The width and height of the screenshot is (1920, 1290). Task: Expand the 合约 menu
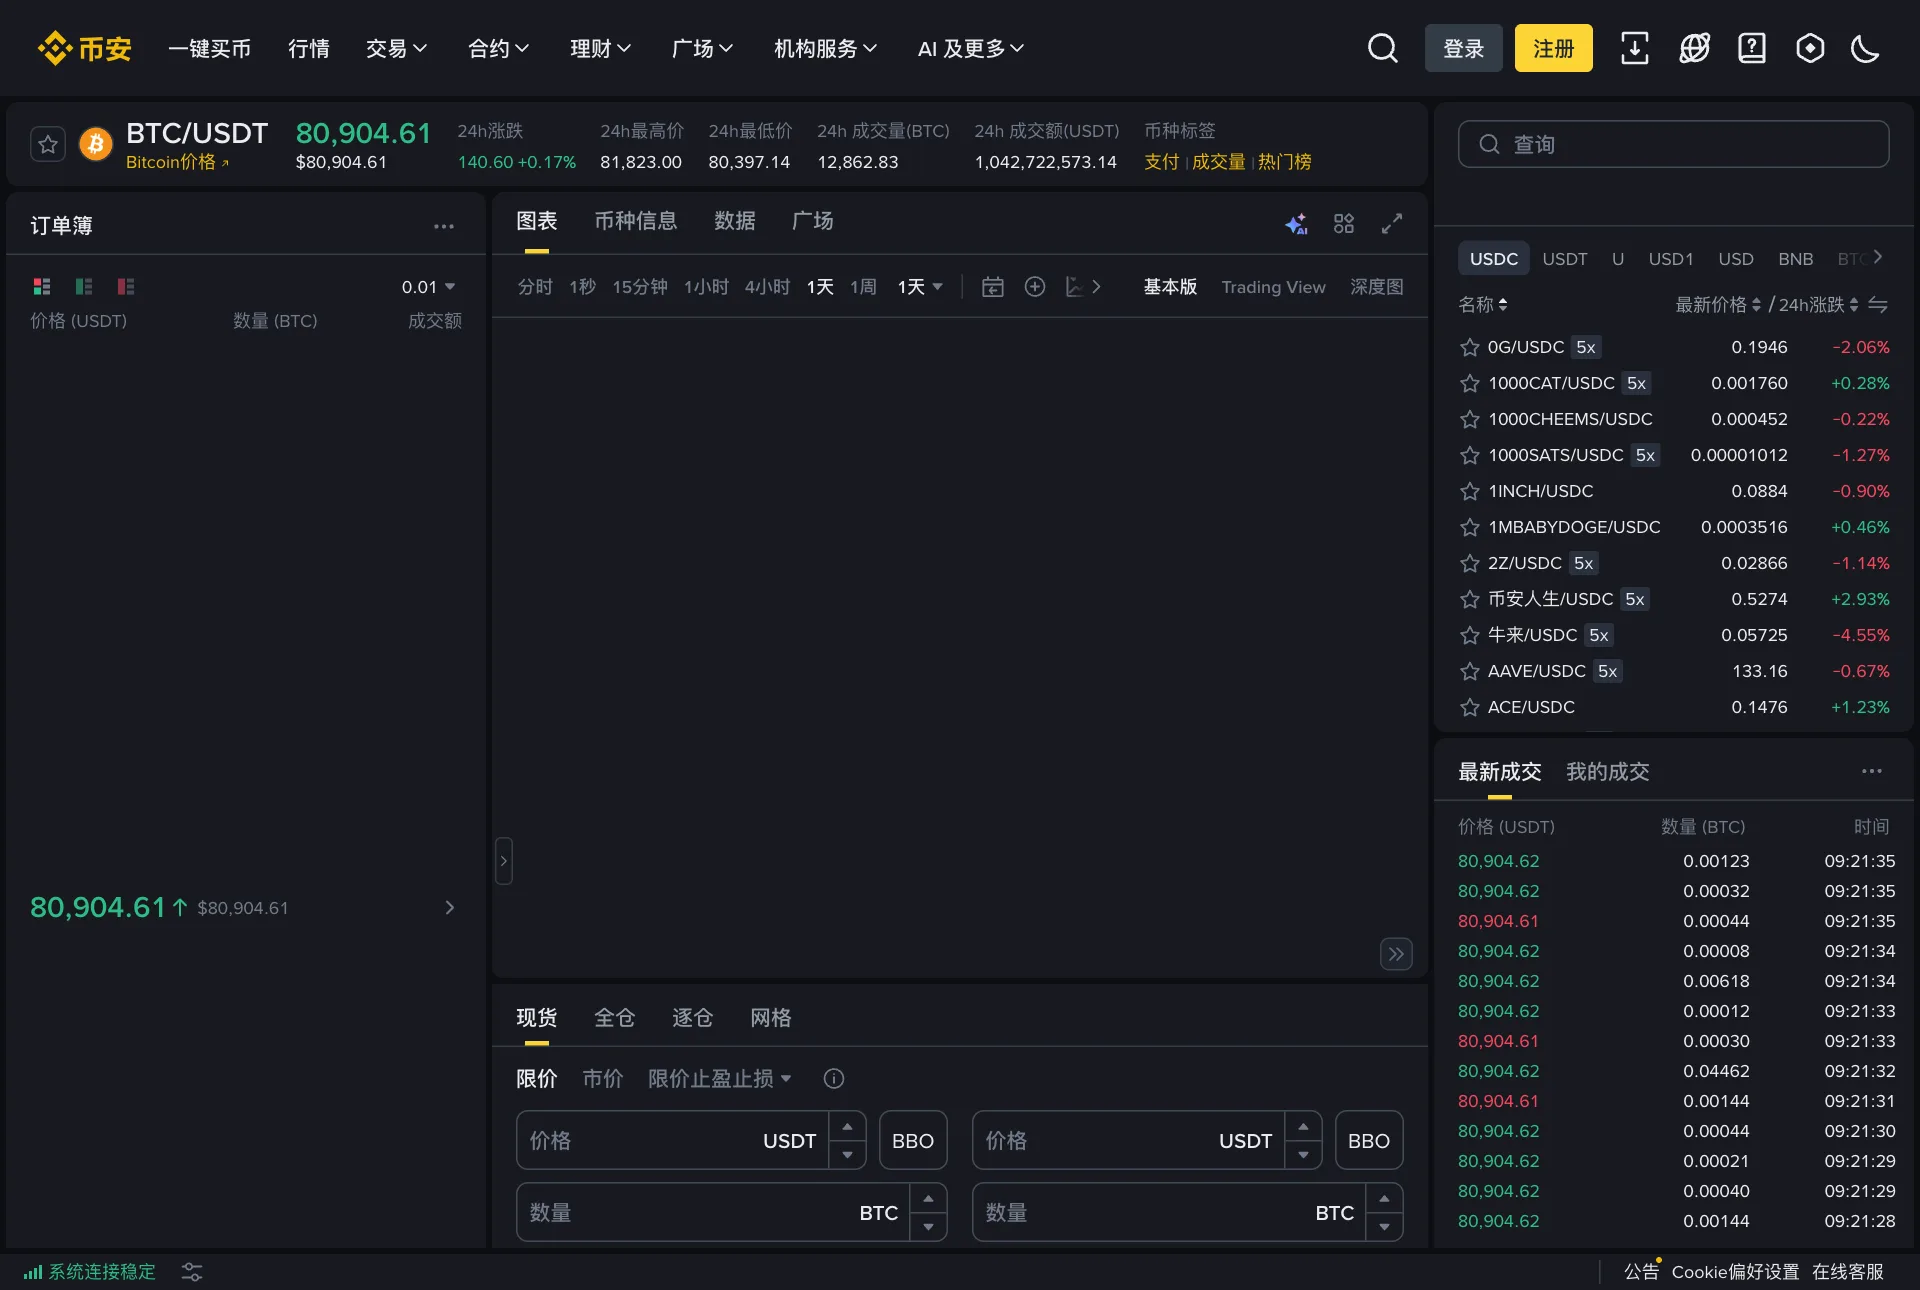(x=498, y=48)
